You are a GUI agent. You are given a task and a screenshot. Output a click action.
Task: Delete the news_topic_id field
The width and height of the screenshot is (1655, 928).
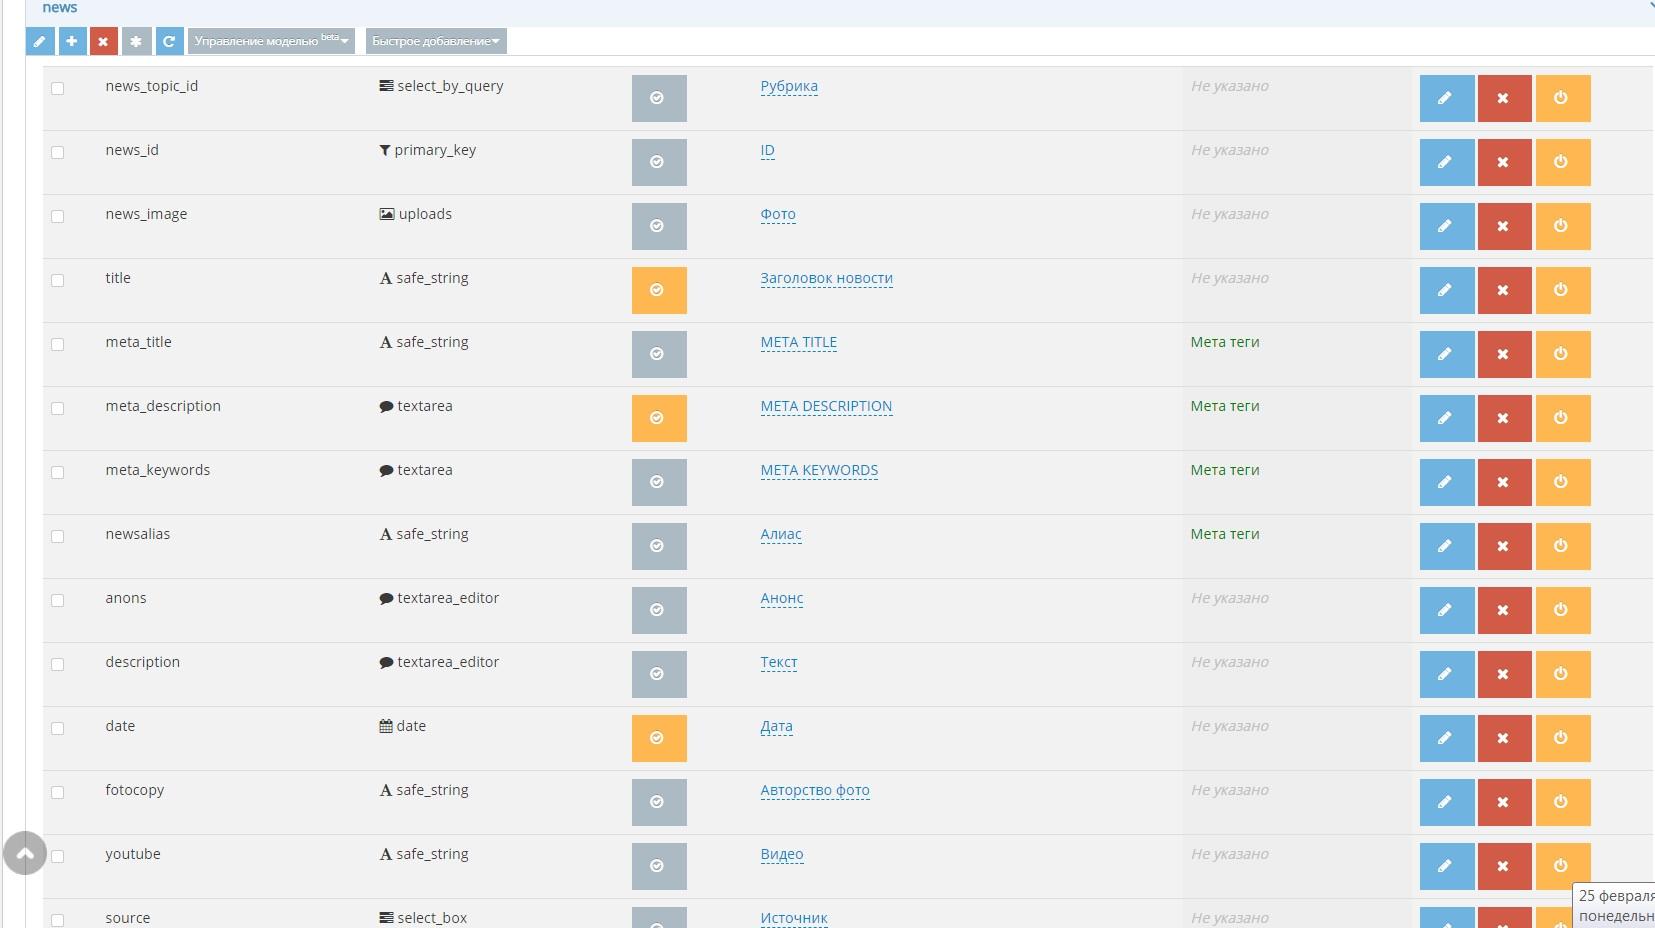(x=1505, y=98)
